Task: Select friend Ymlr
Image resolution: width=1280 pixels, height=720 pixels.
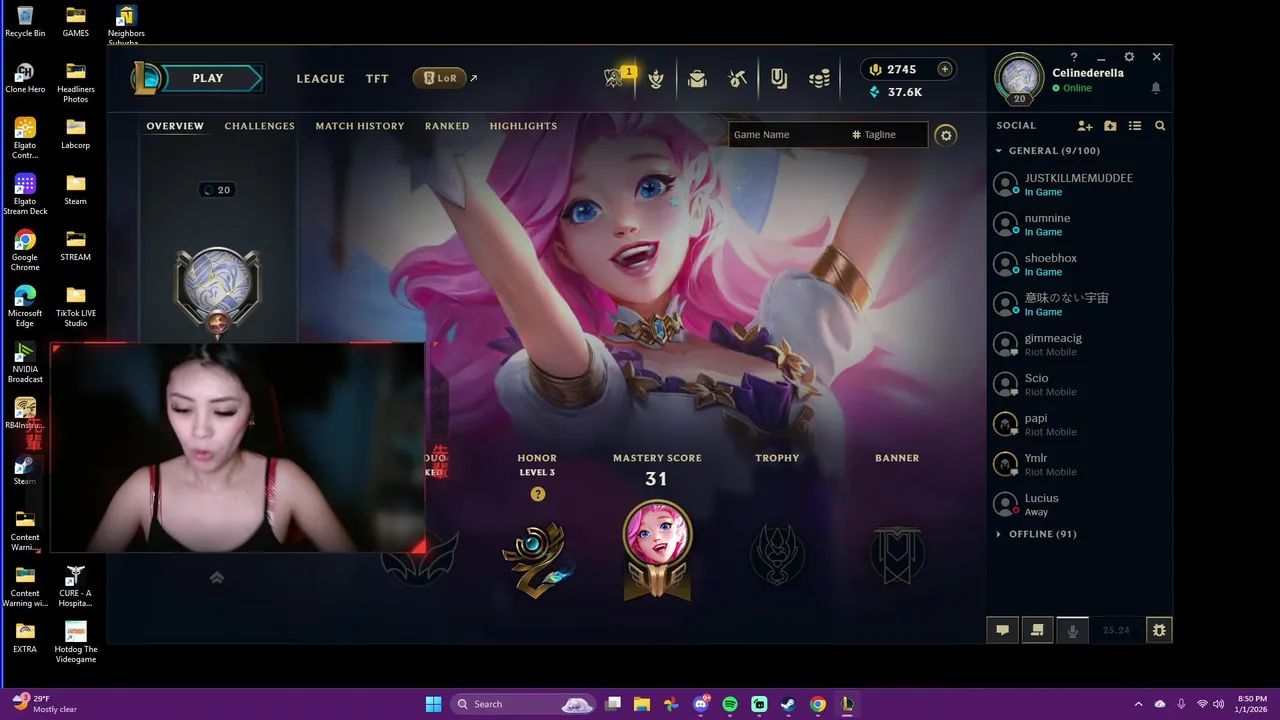Action: pyautogui.click(x=1079, y=464)
